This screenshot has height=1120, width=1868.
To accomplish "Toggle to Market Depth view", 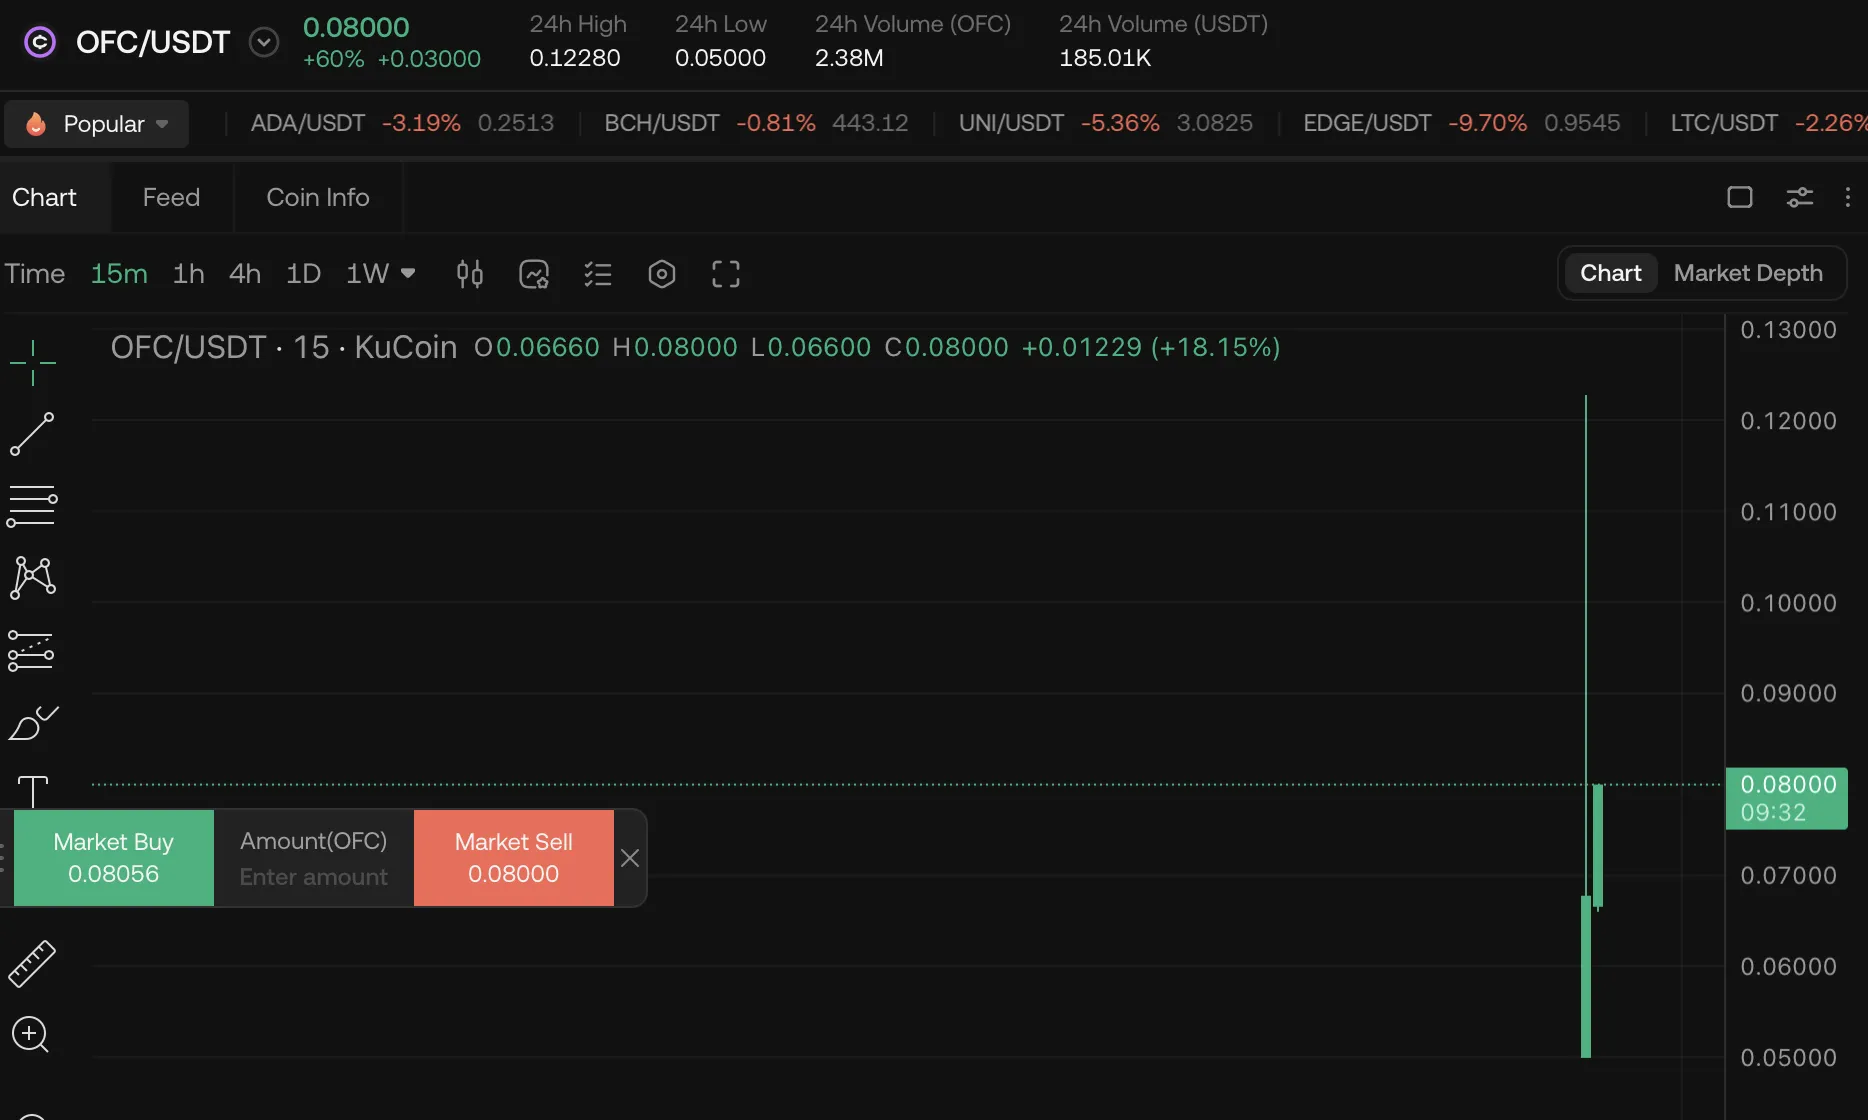I will tap(1747, 273).
